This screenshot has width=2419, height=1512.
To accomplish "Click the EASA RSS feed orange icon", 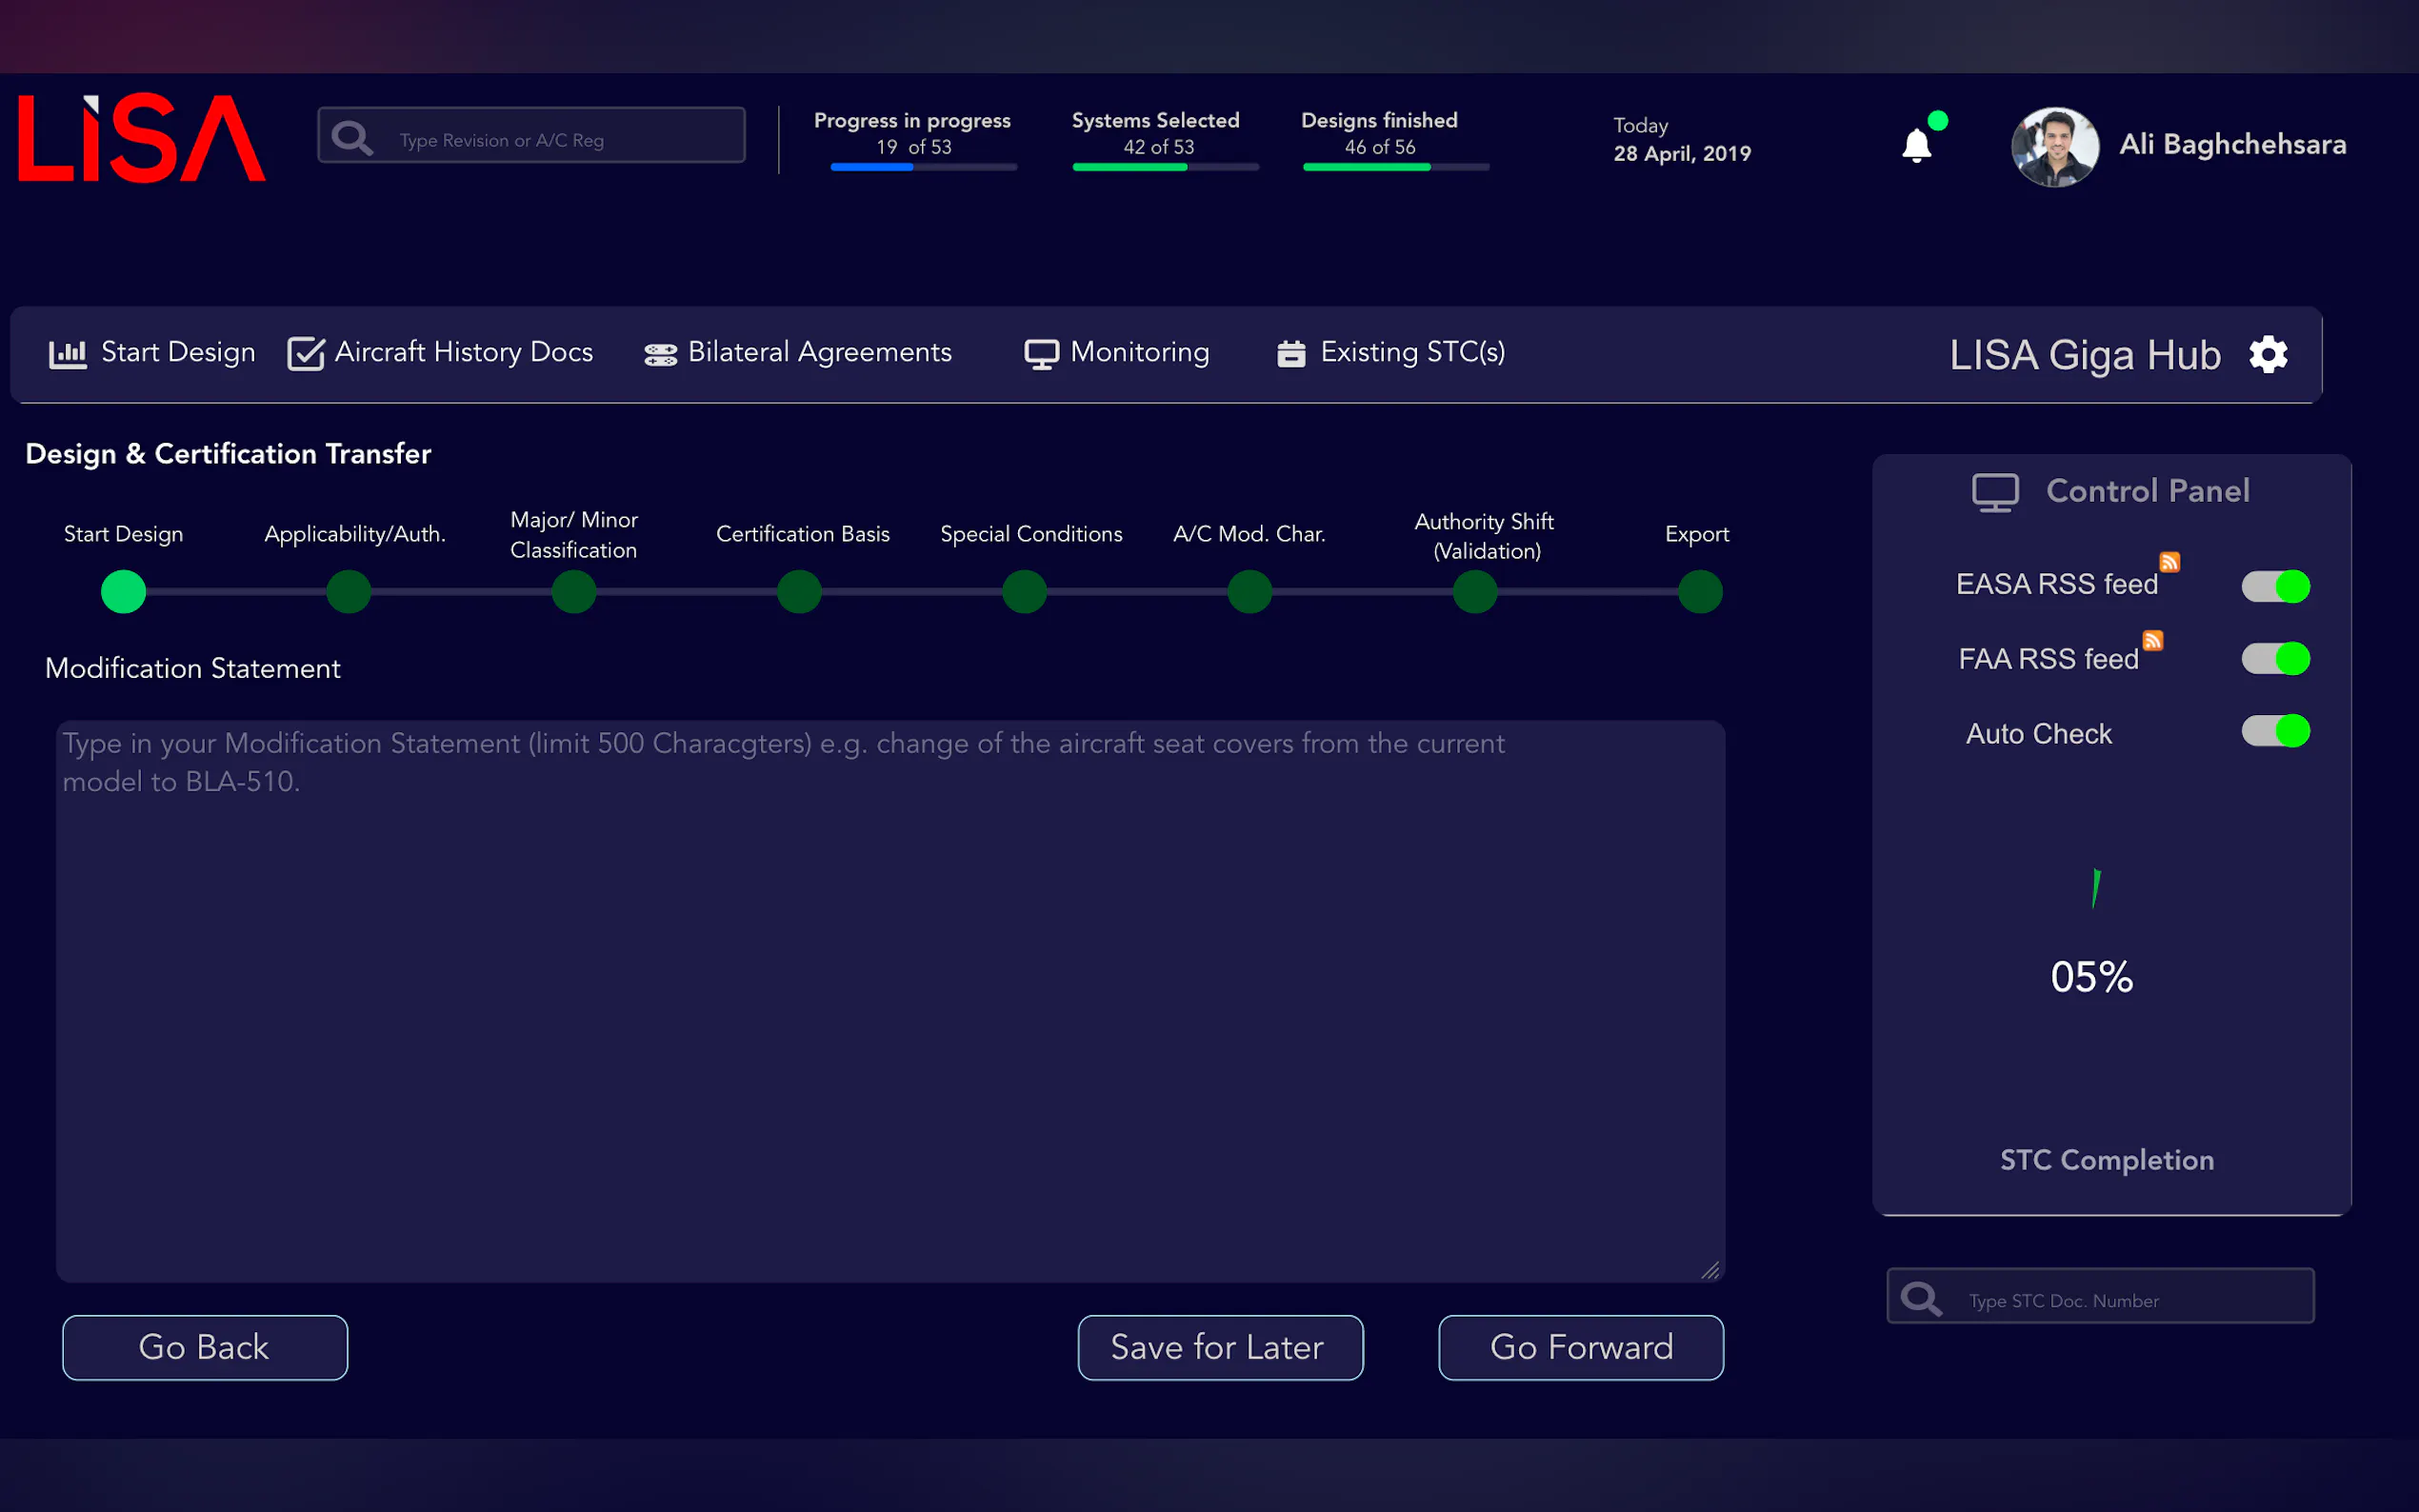I will point(2169,562).
